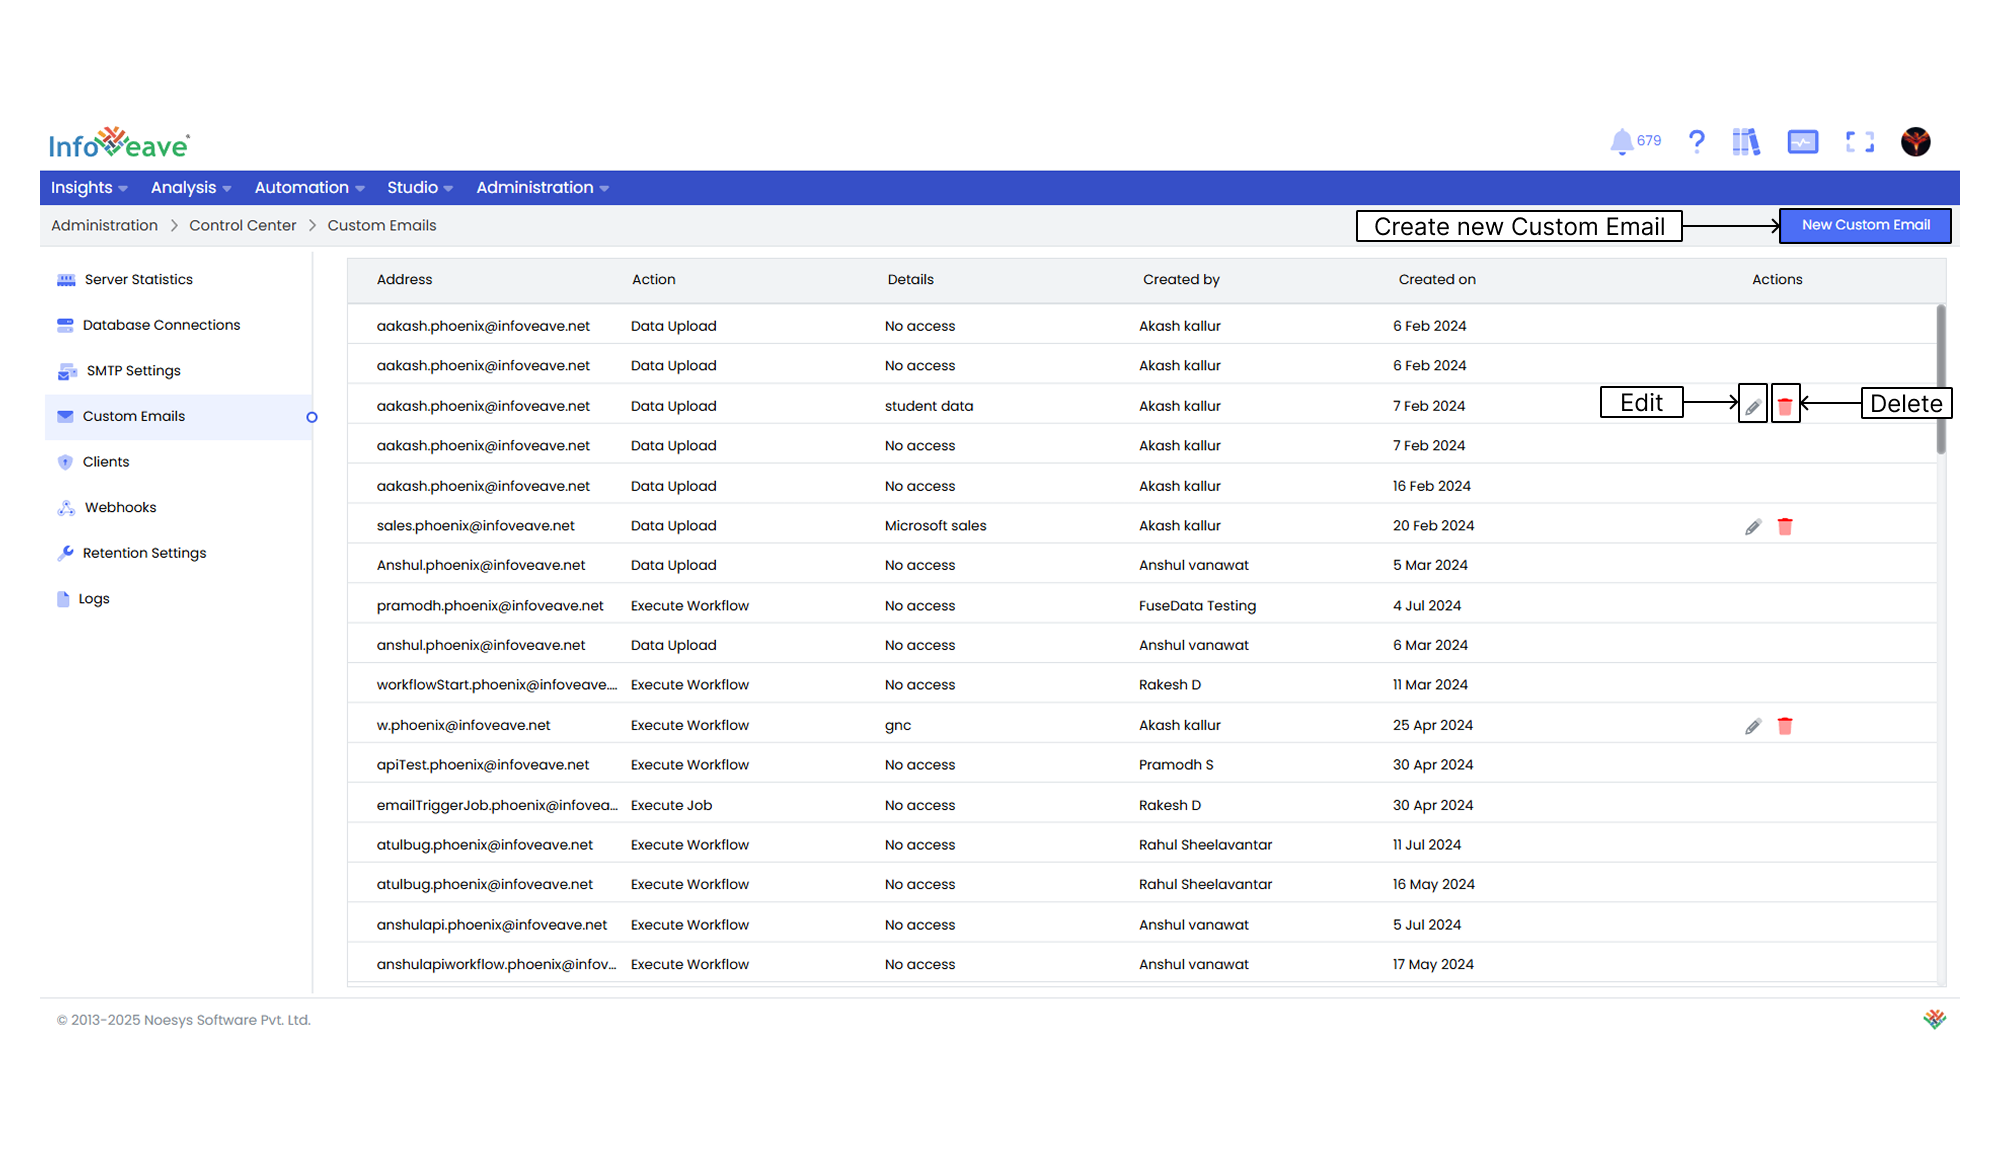The width and height of the screenshot is (2000, 1160).
Task: Go to Administration breadcrumb
Action: [x=104, y=226]
